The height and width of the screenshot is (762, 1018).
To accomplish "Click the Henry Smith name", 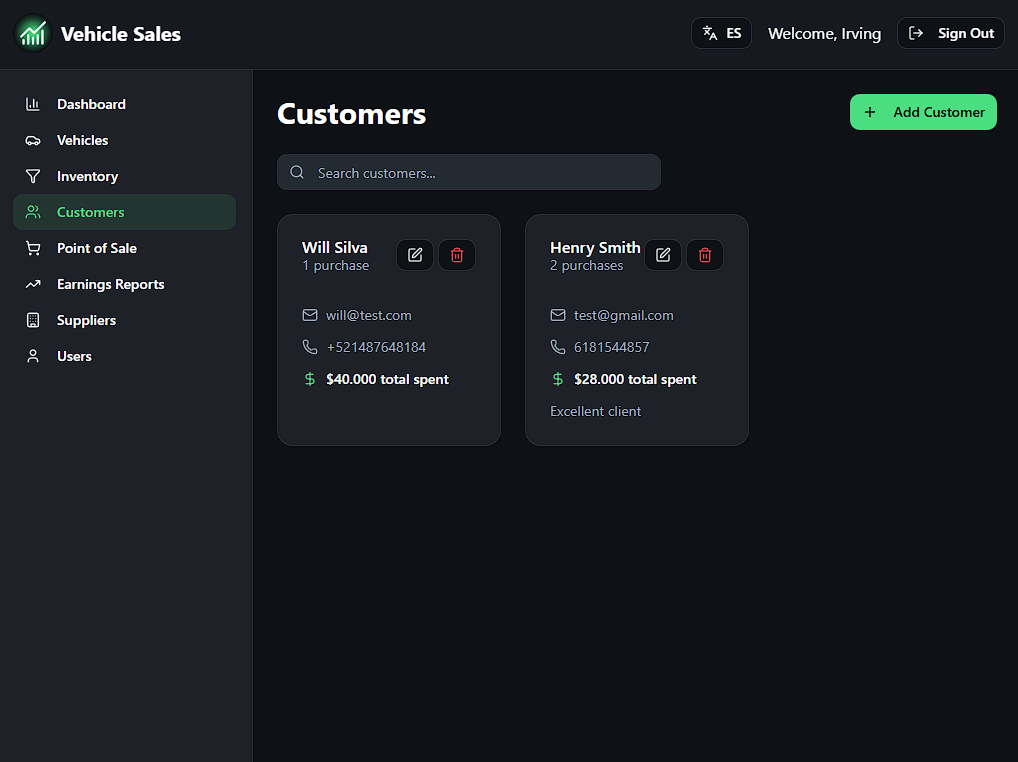I will click(595, 247).
